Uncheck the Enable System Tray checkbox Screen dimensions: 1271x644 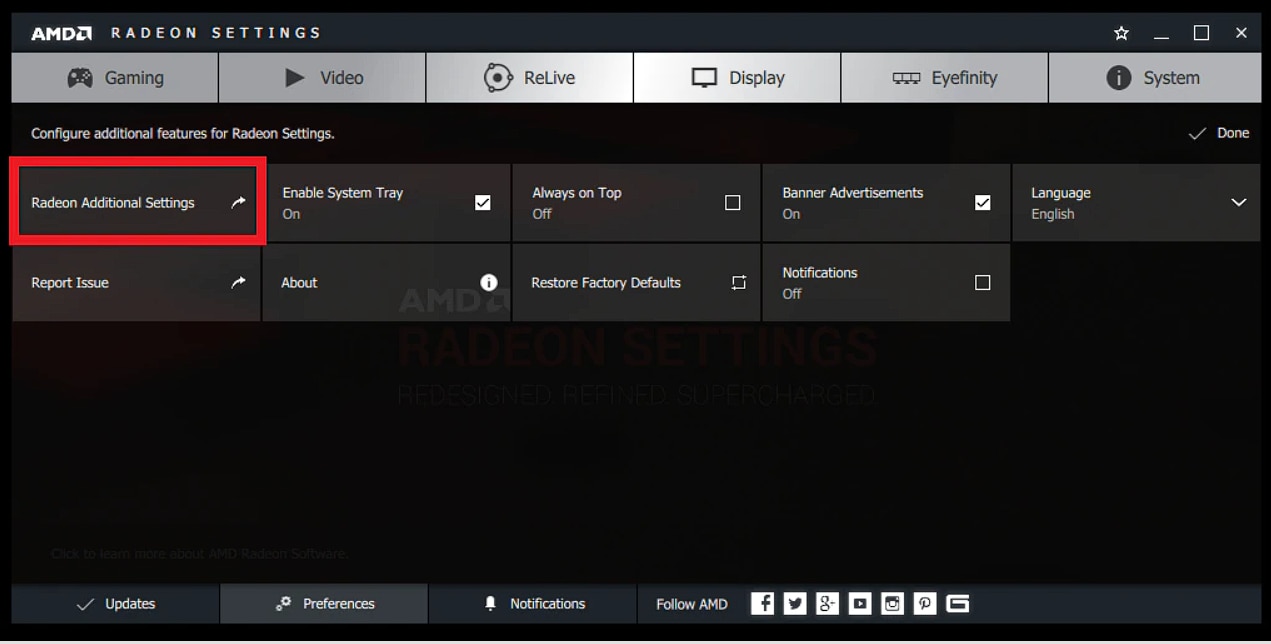click(x=483, y=203)
